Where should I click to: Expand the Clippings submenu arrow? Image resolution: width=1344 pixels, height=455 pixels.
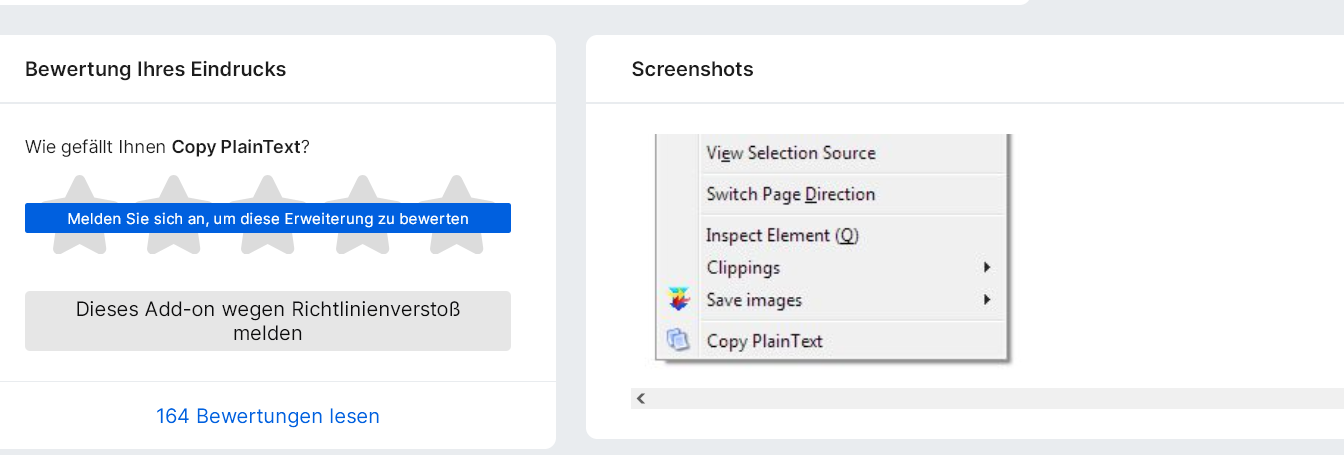986,267
